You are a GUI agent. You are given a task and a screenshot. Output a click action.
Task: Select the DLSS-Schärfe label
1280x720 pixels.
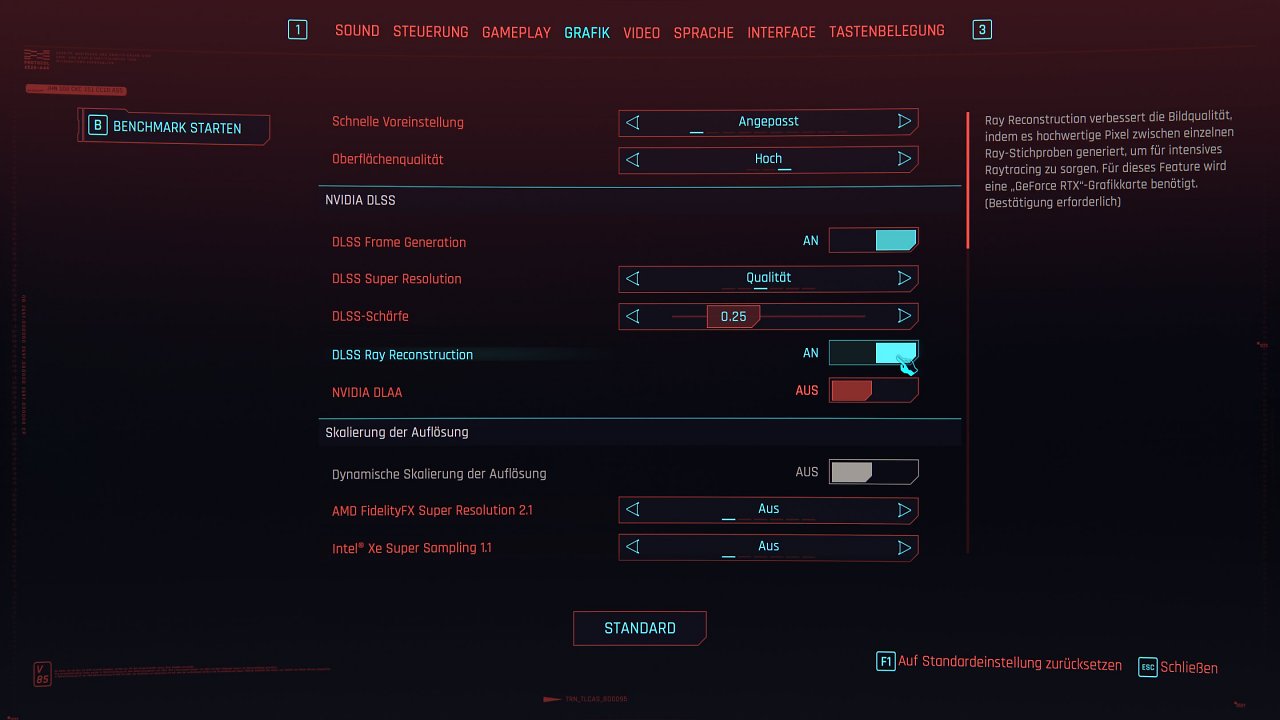pos(370,316)
